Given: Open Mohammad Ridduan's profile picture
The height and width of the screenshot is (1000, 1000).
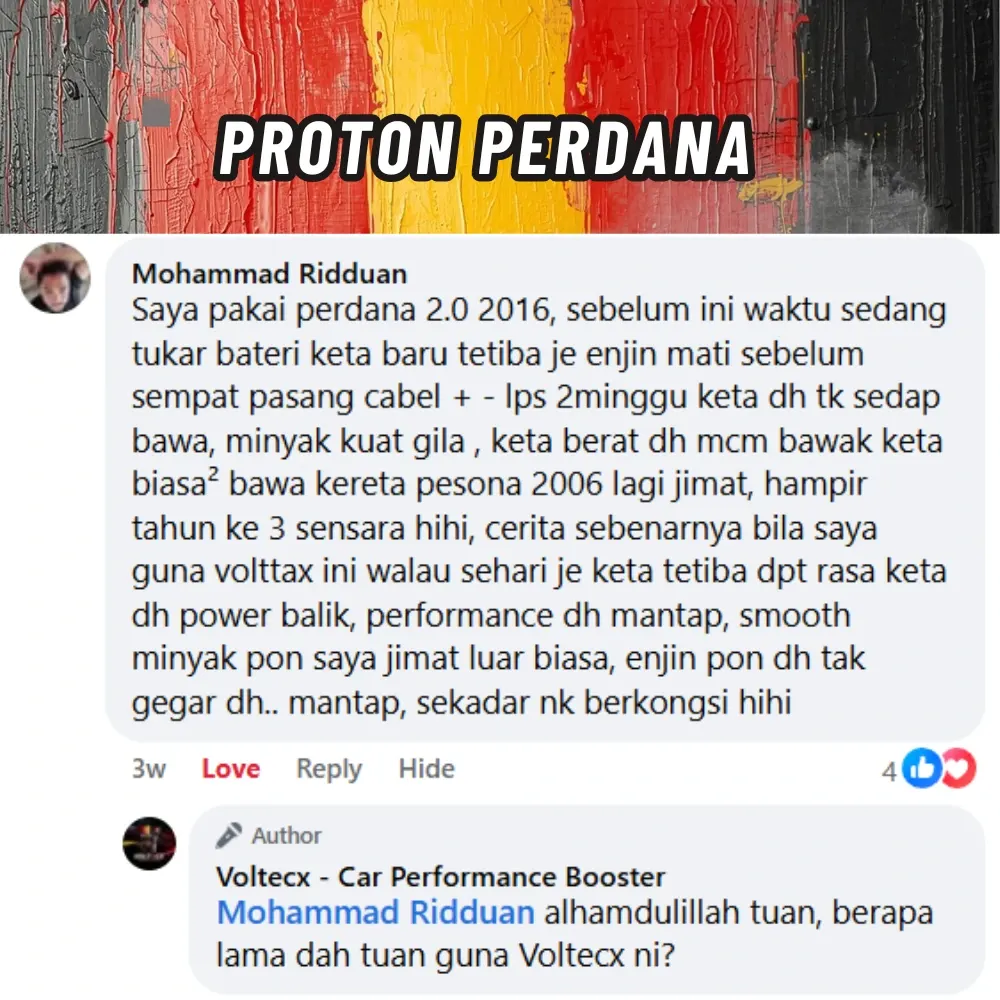Looking at the screenshot, I should click(55, 278).
